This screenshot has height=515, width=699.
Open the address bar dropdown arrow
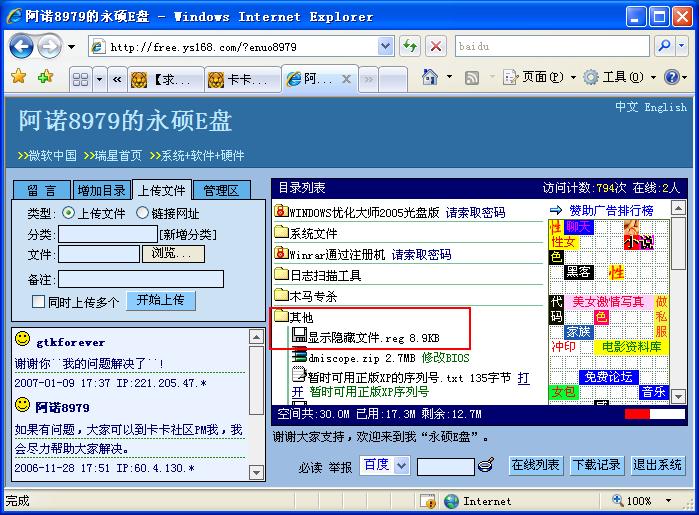coord(385,46)
